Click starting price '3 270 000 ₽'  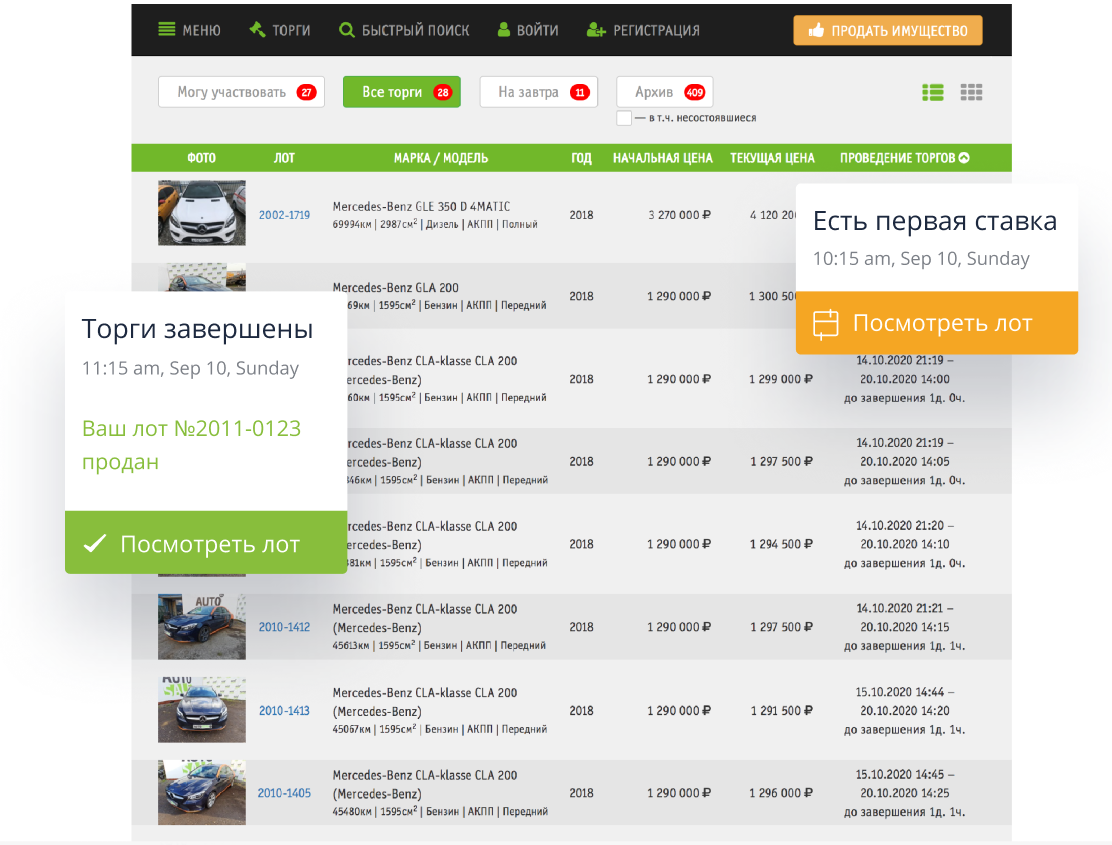pyautogui.click(x=679, y=215)
